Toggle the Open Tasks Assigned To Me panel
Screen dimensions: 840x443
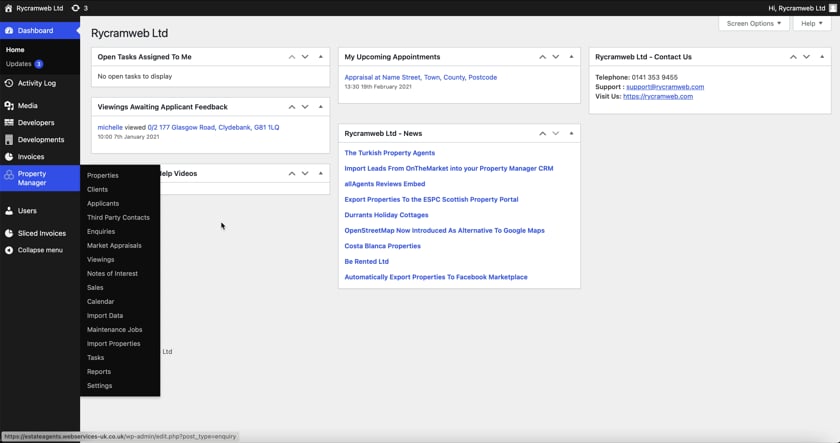320,57
